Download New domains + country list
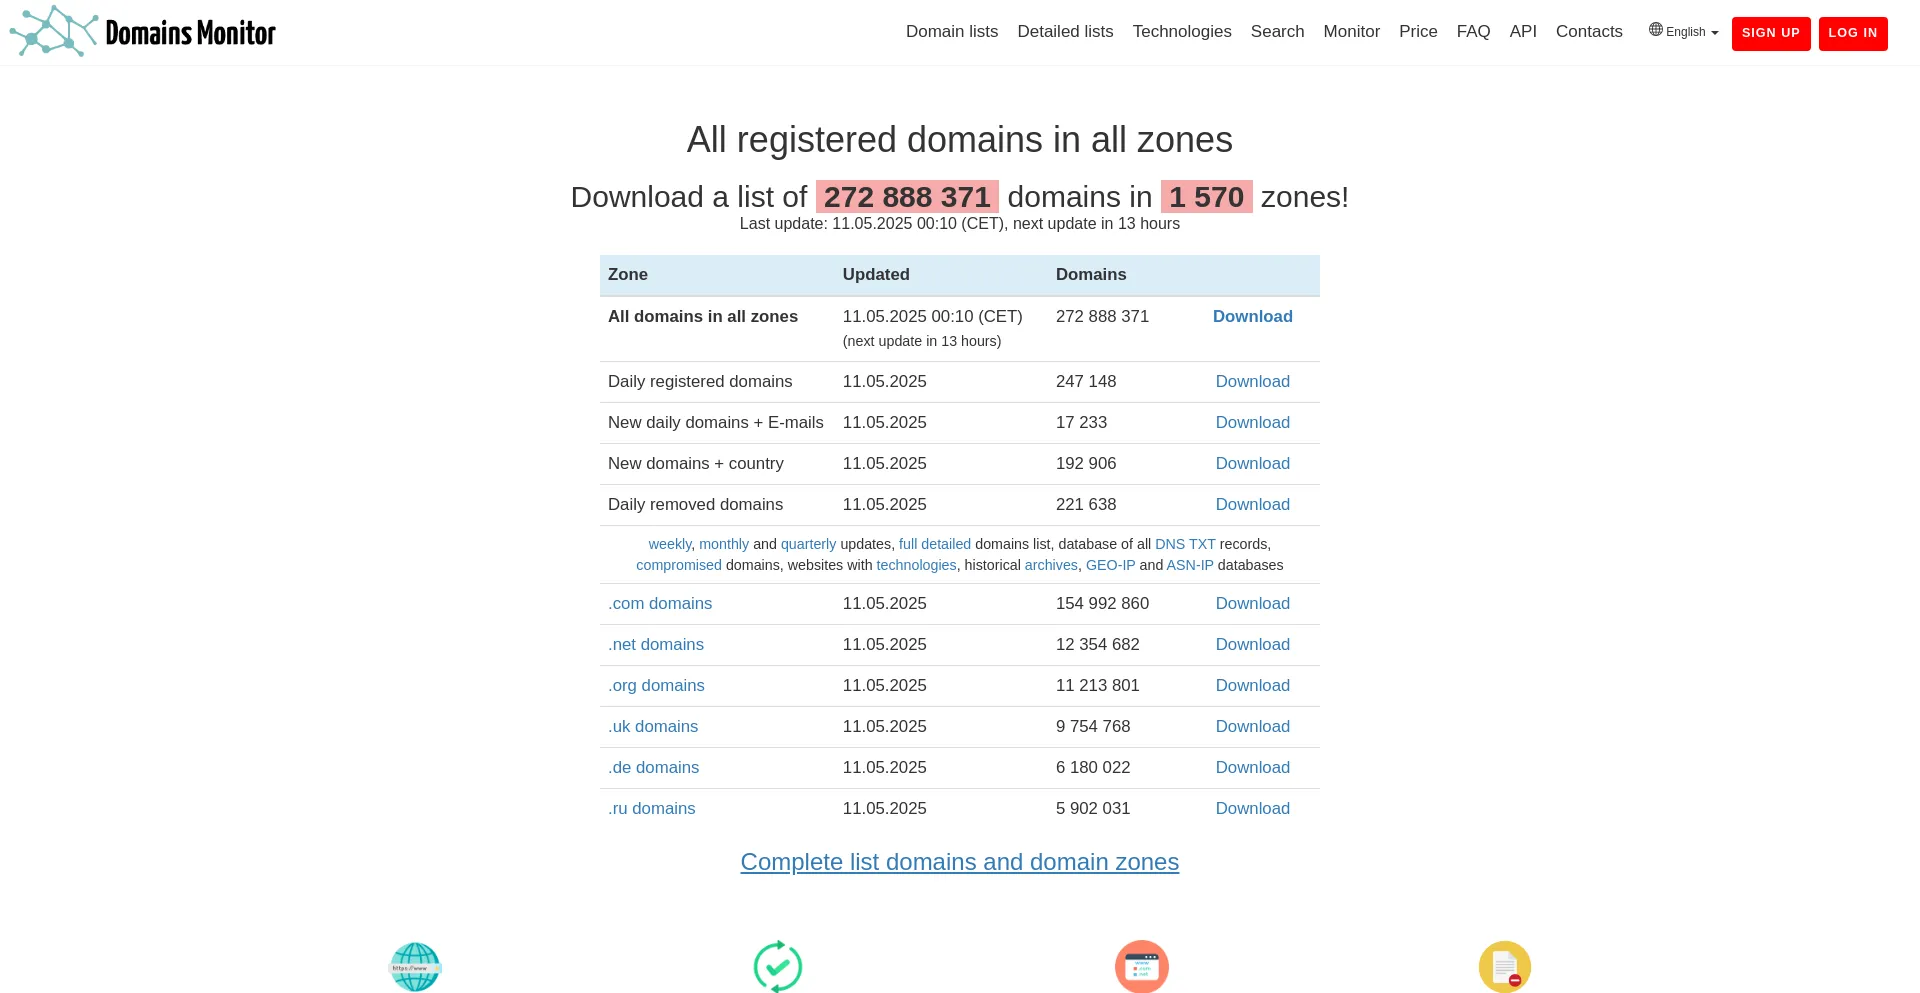 (x=1252, y=464)
